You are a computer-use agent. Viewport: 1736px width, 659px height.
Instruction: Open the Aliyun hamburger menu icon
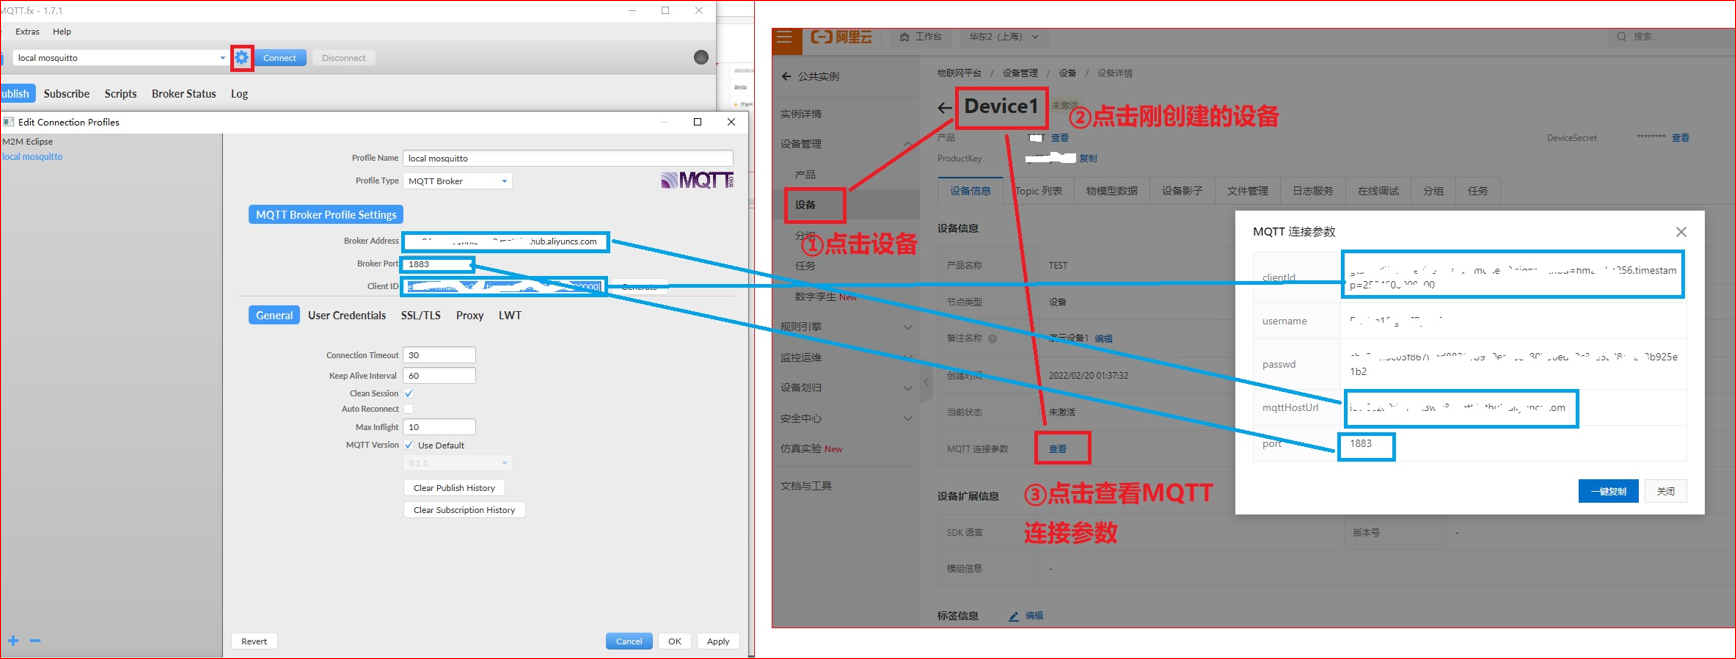coord(785,37)
